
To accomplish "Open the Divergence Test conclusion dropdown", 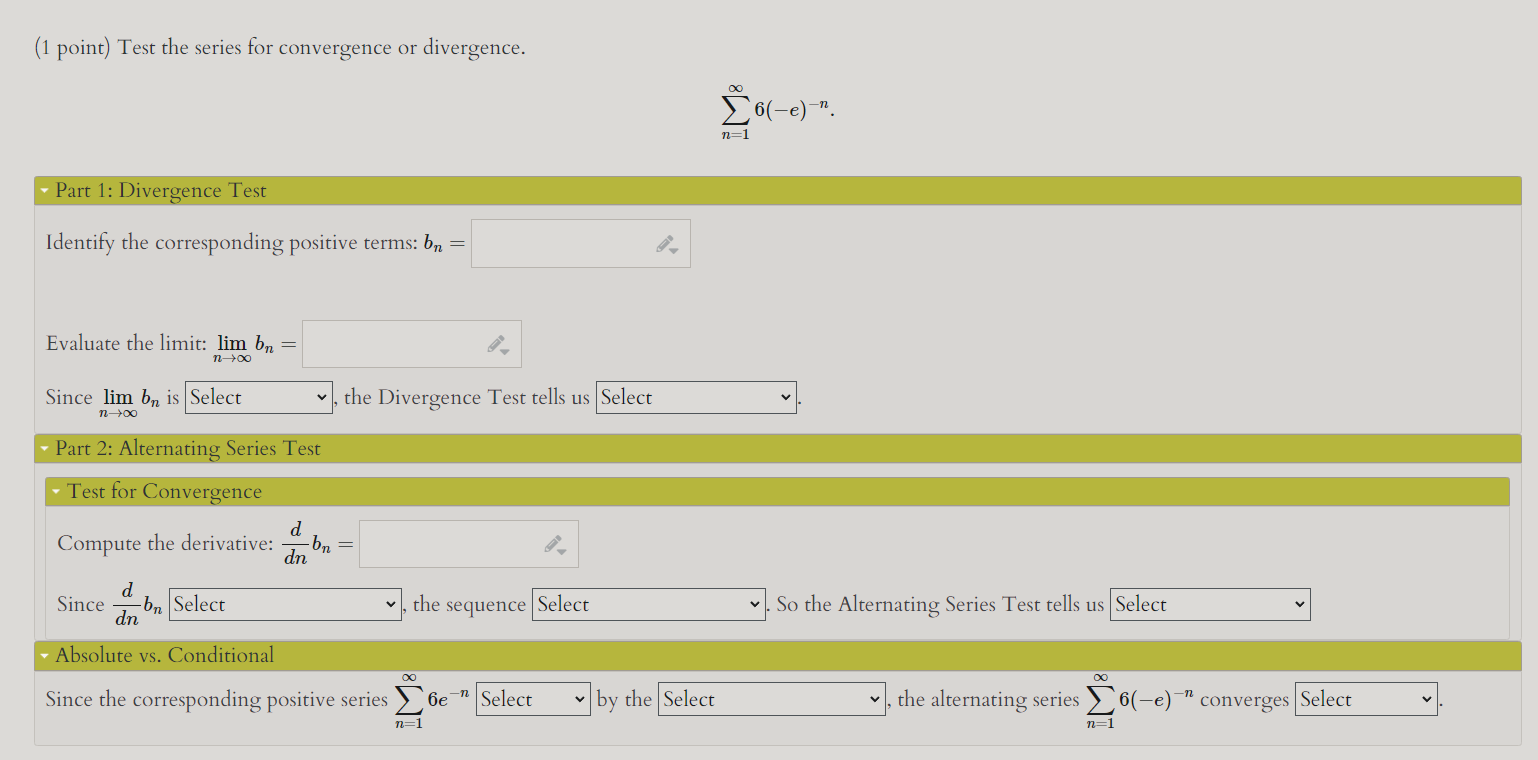I will pyautogui.click(x=696, y=397).
